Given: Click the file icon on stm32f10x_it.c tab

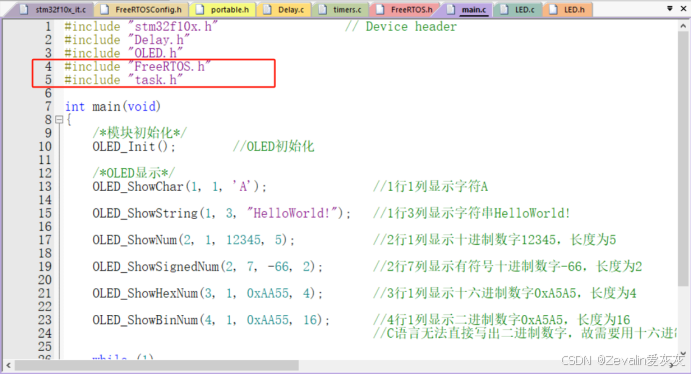Looking at the screenshot, I should [25, 9].
